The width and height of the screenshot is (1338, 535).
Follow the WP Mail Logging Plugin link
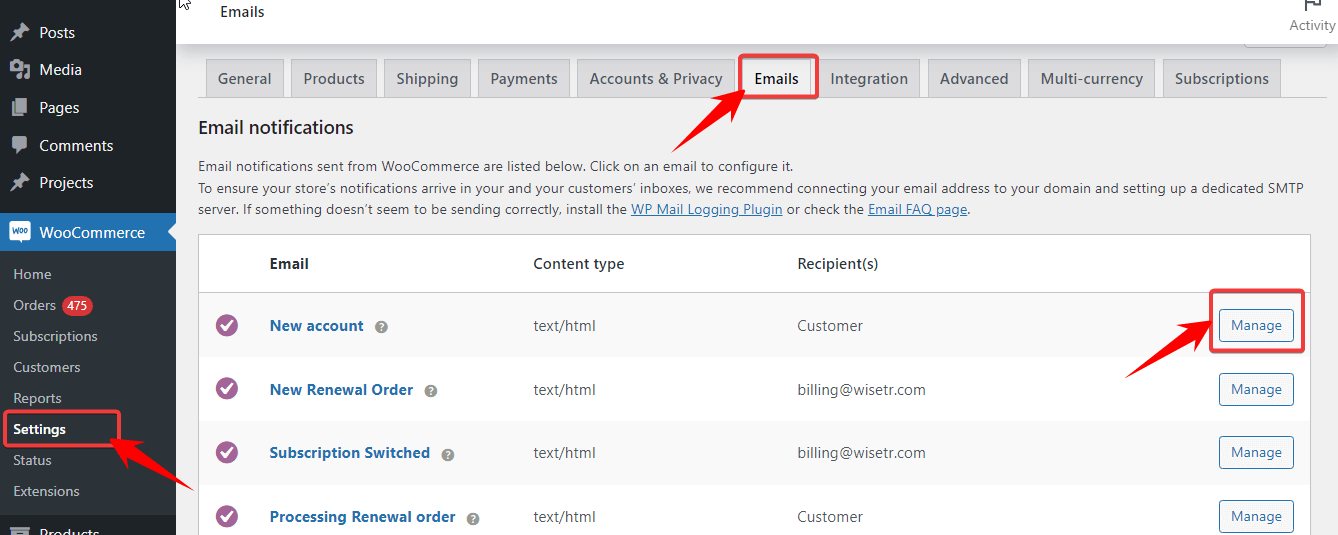point(707,209)
